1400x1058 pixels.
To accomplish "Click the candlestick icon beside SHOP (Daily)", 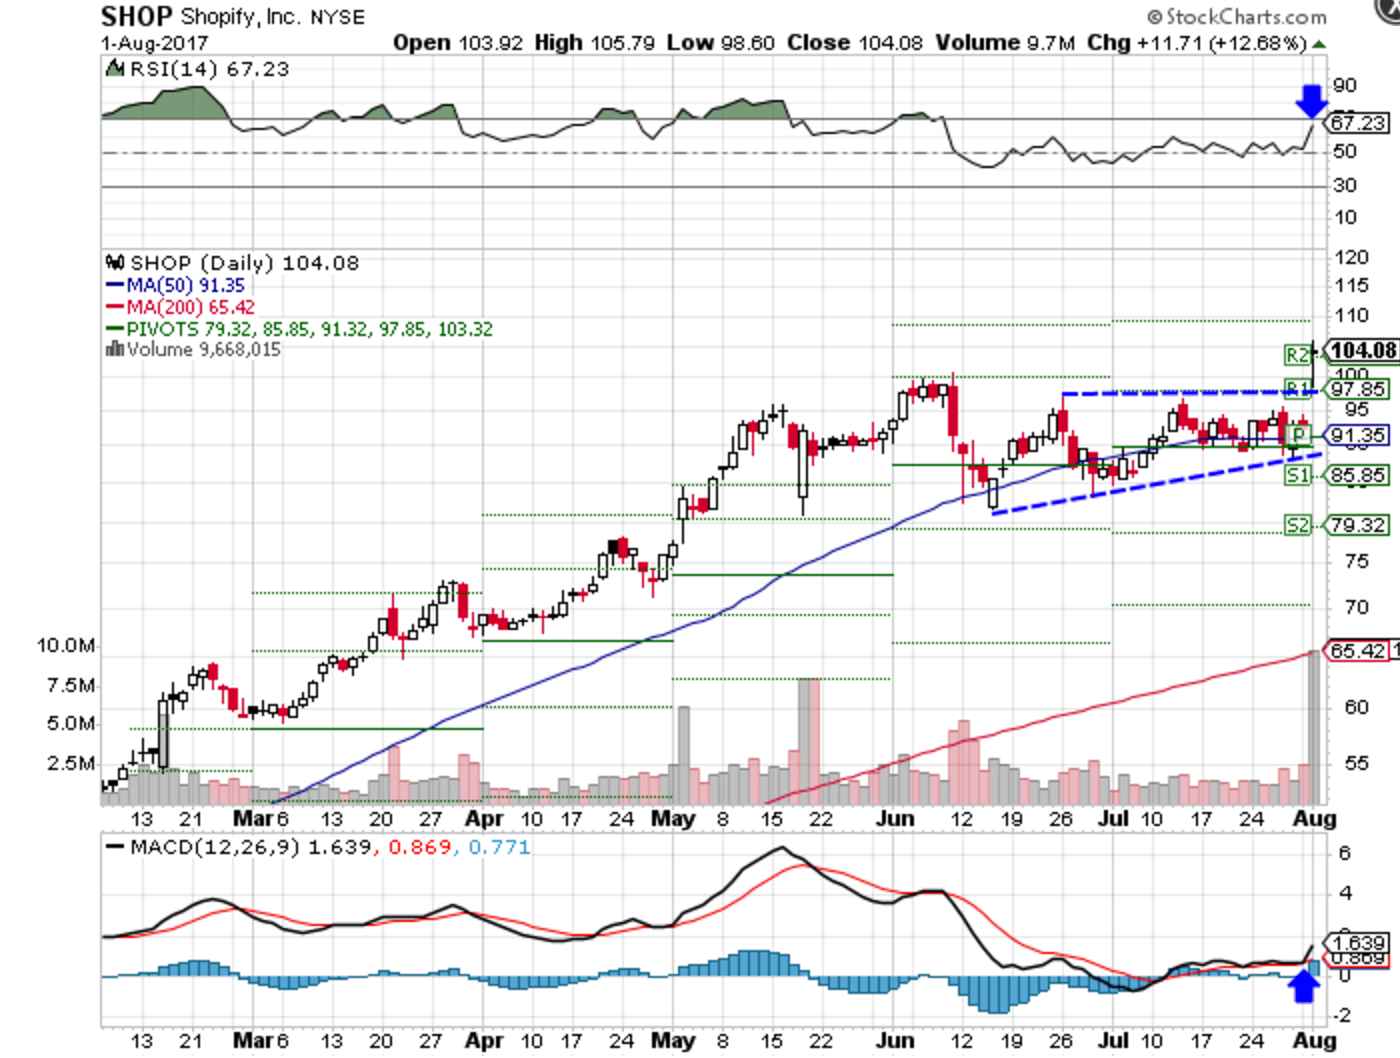I will click(x=116, y=263).
